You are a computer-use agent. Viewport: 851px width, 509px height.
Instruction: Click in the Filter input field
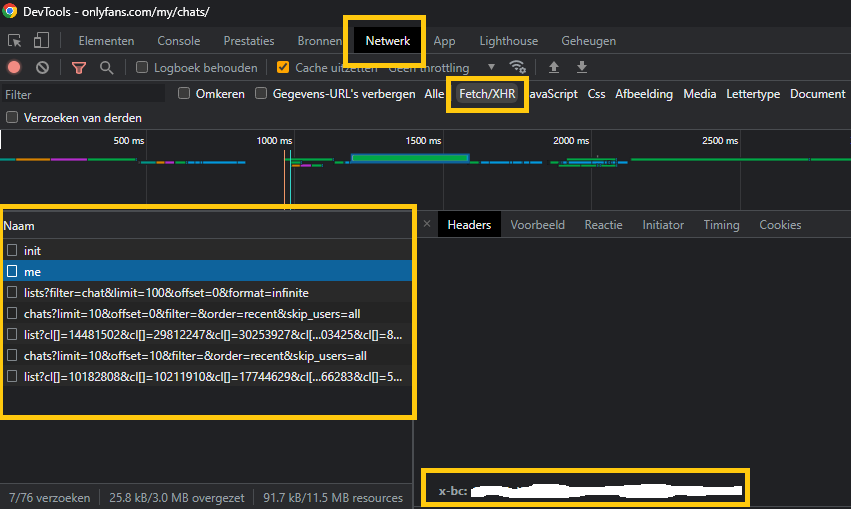point(80,94)
